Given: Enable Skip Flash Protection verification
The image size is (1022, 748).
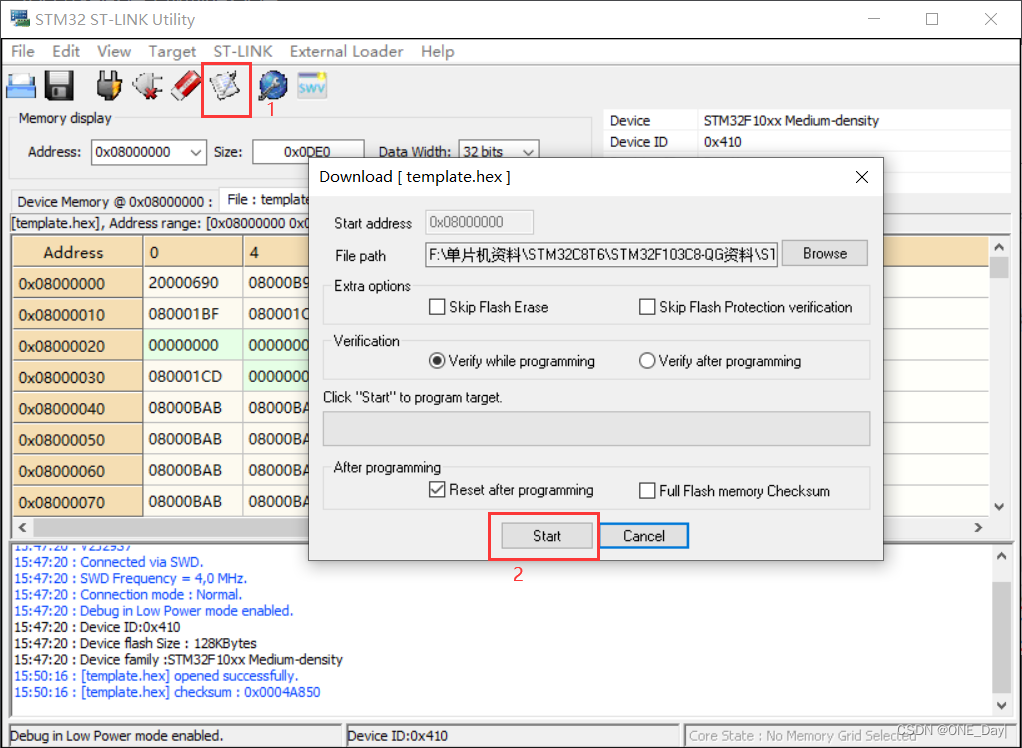Looking at the screenshot, I should (x=647, y=307).
